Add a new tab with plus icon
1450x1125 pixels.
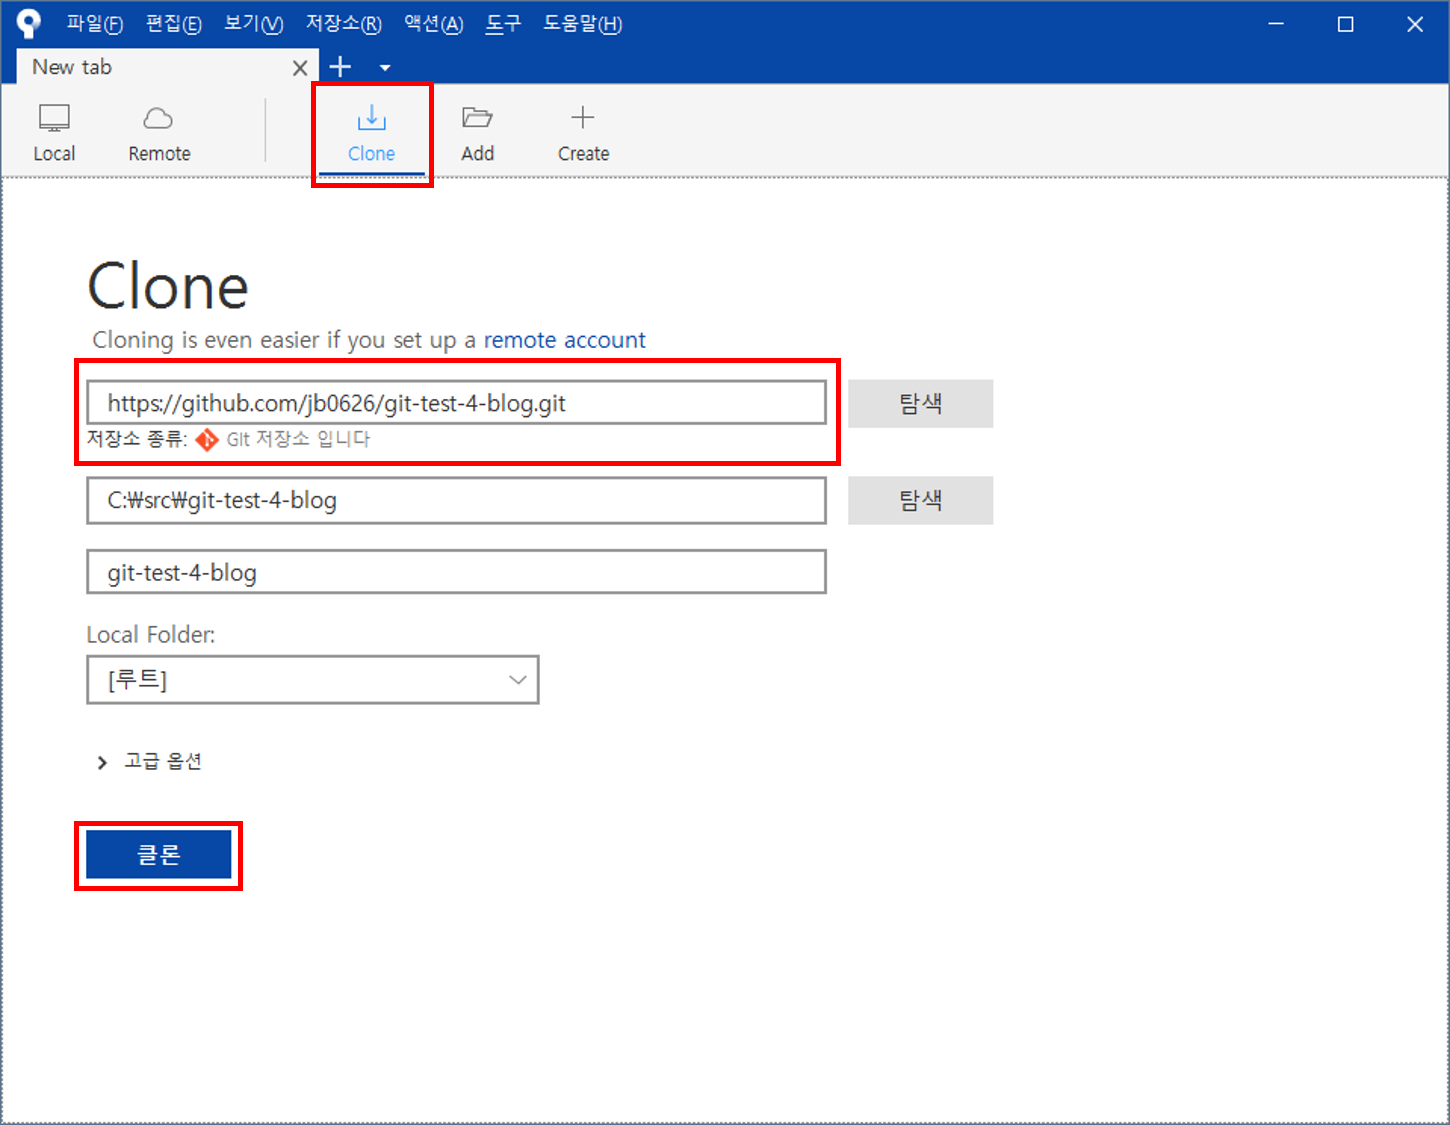[x=340, y=67]
